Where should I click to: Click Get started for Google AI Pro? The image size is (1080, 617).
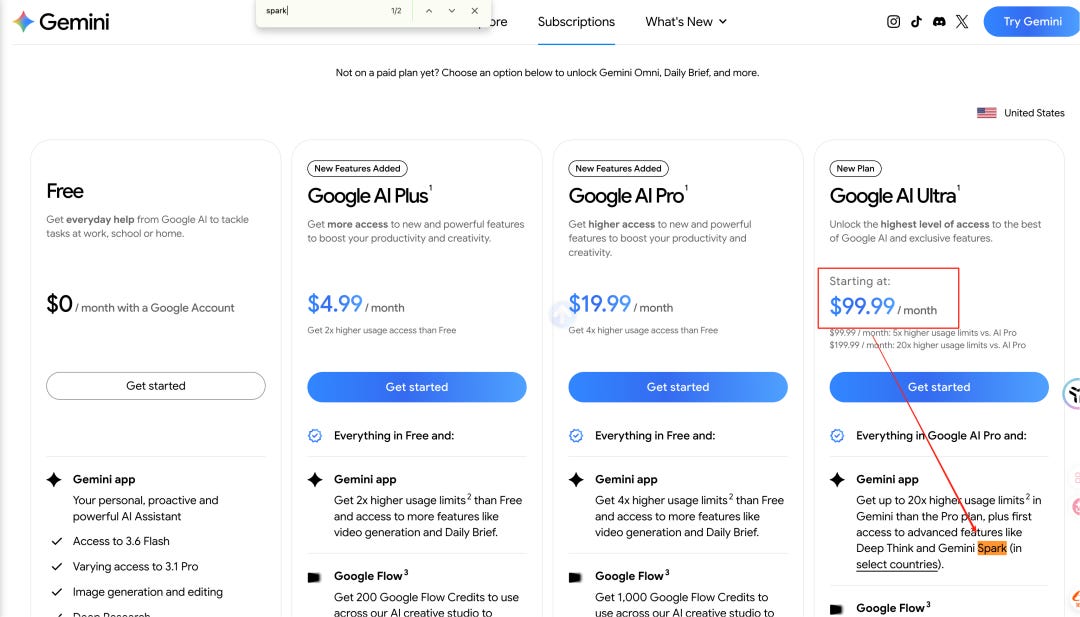(678, 387)
